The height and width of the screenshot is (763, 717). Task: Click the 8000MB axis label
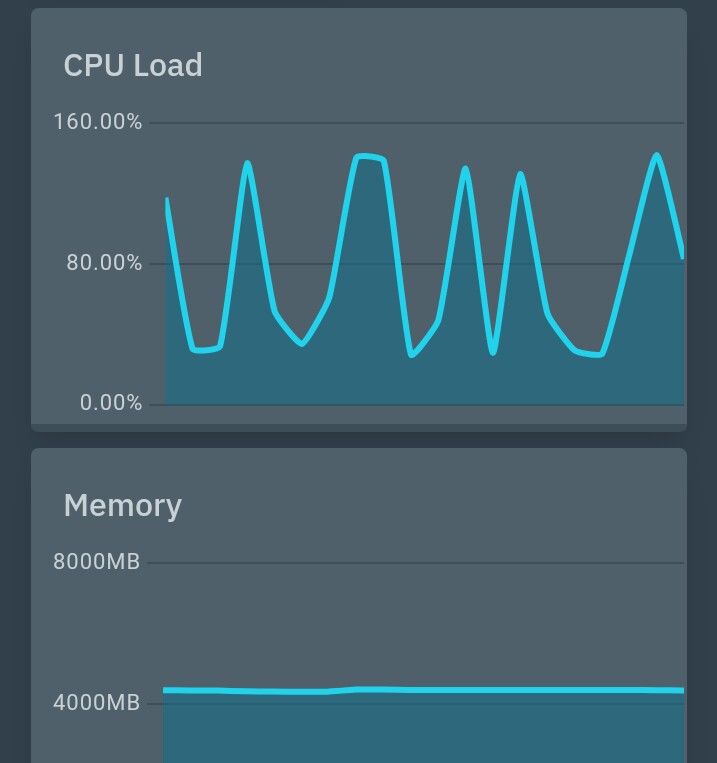(96, 562)
